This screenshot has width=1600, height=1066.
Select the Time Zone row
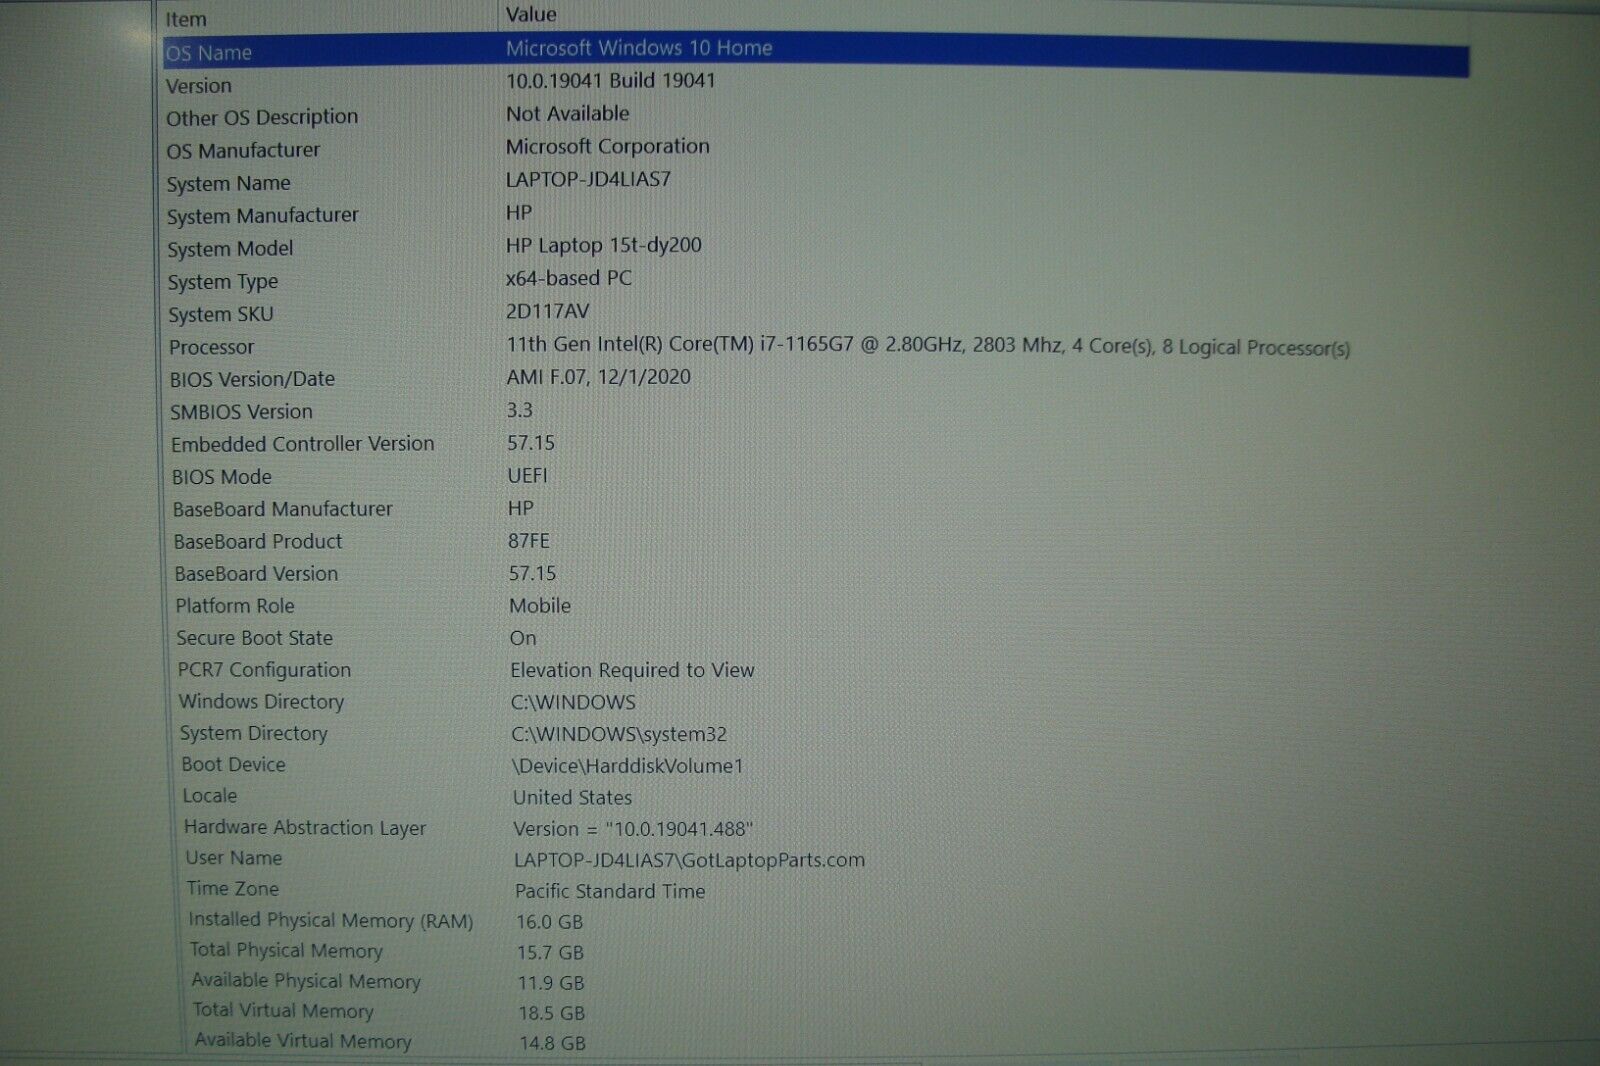click(x=233, y=889)
